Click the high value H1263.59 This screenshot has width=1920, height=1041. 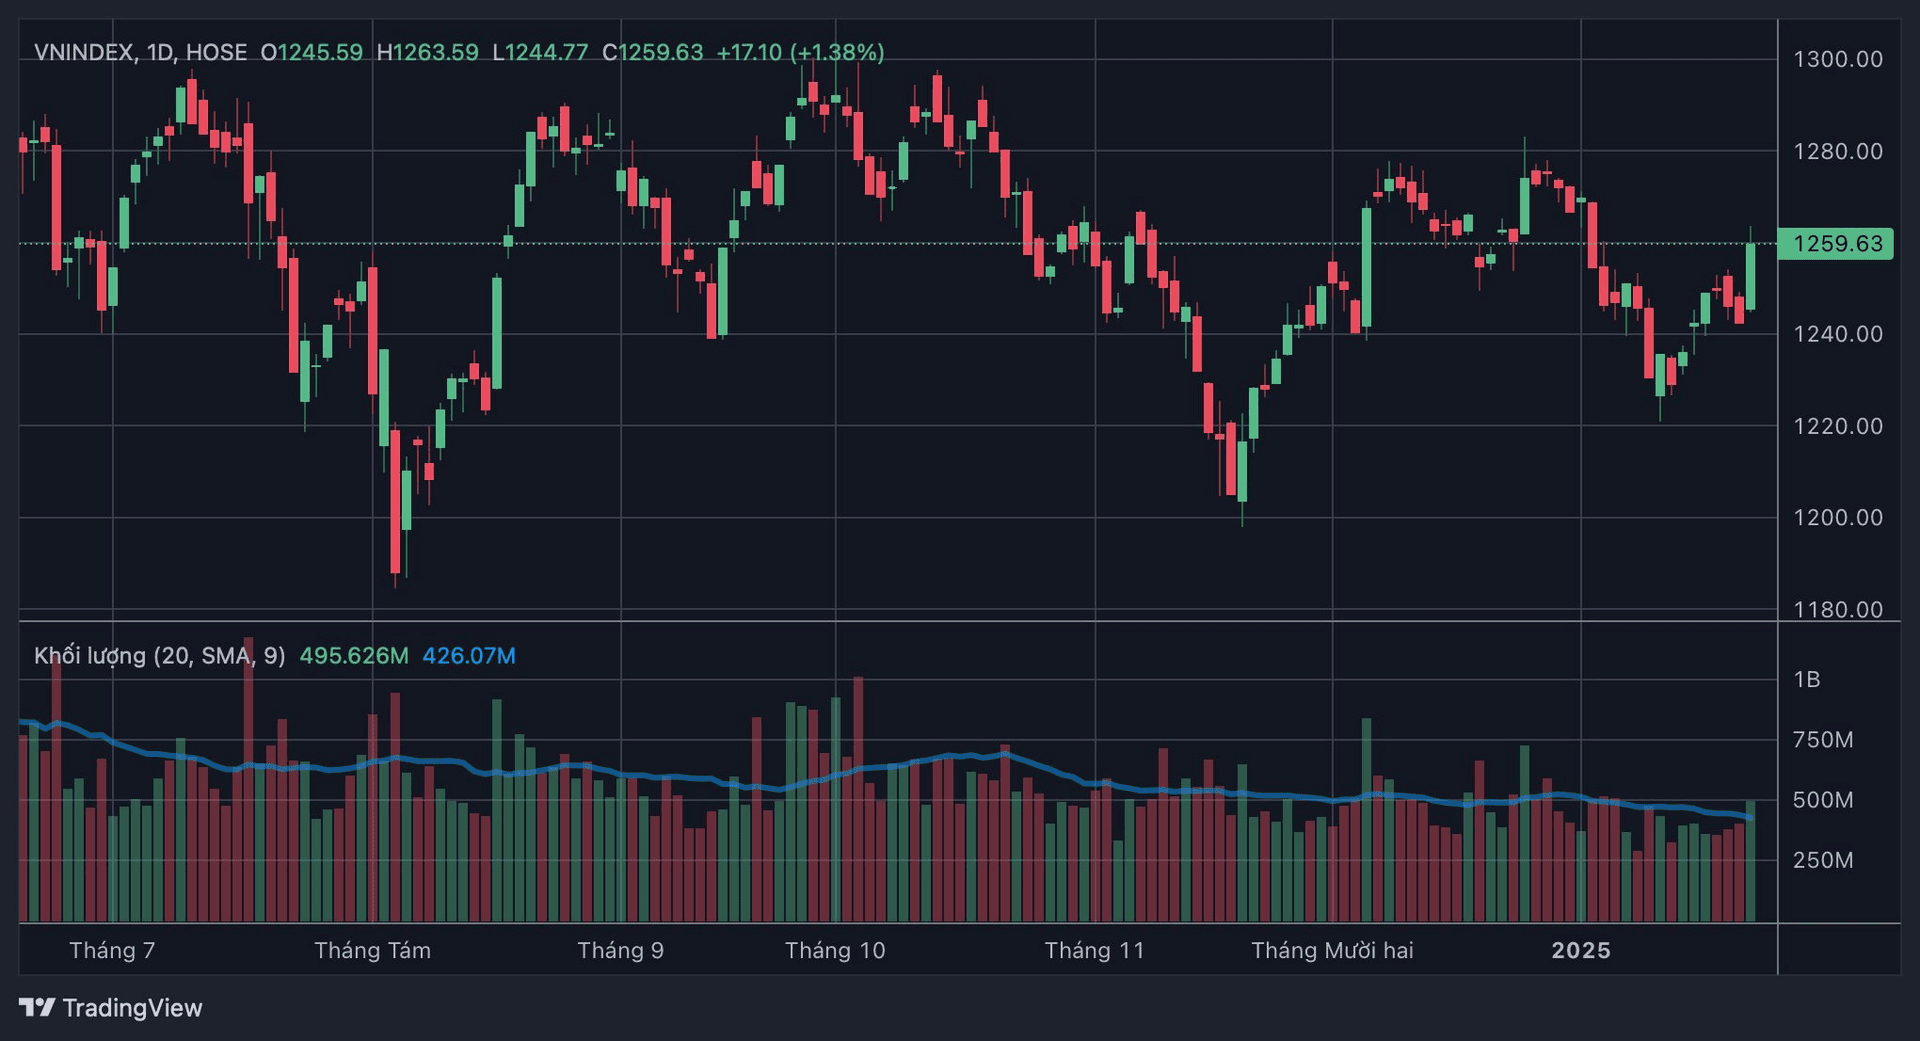[428, 52]
